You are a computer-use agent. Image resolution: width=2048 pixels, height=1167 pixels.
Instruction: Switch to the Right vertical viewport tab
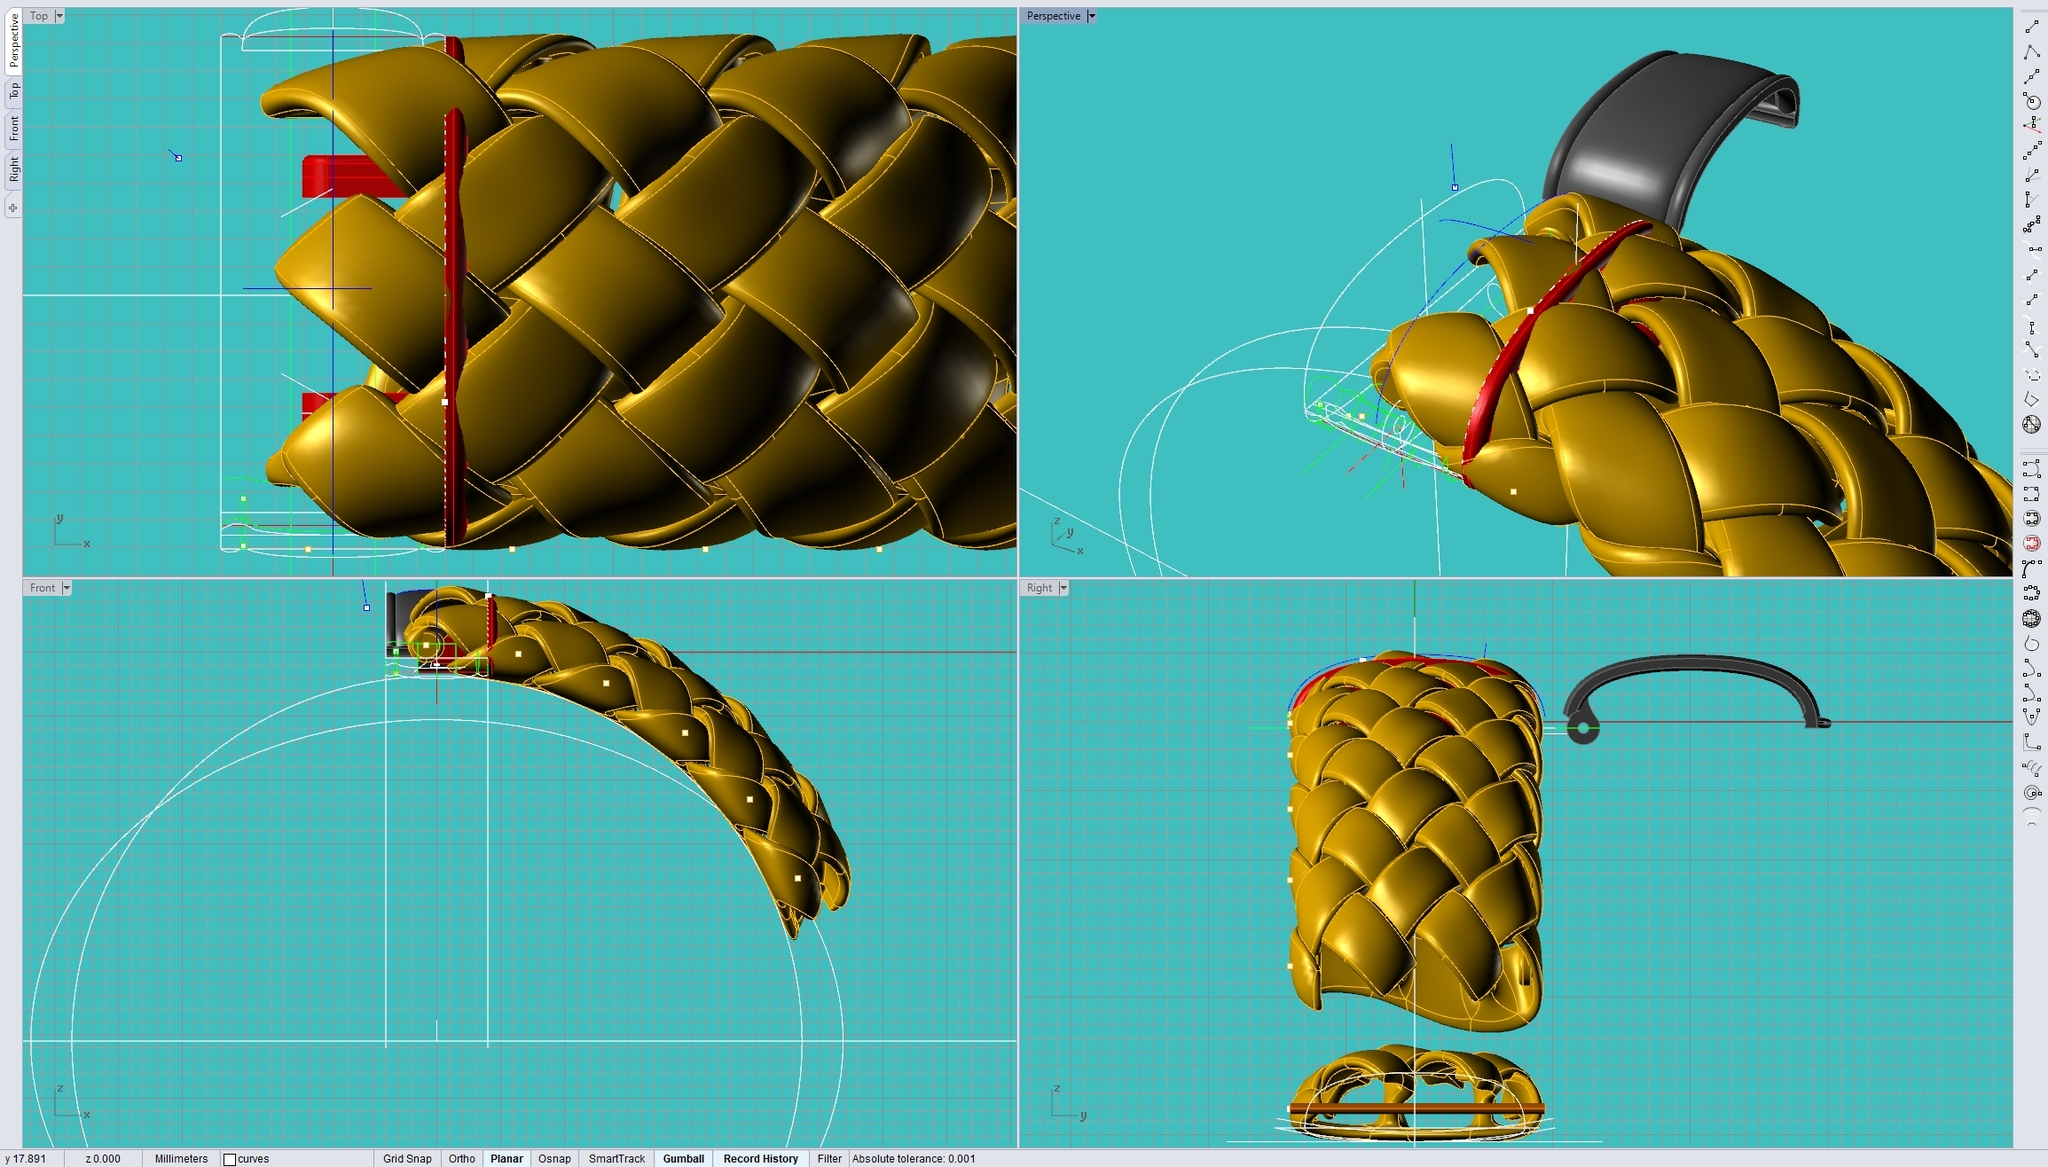coord(14,169)
